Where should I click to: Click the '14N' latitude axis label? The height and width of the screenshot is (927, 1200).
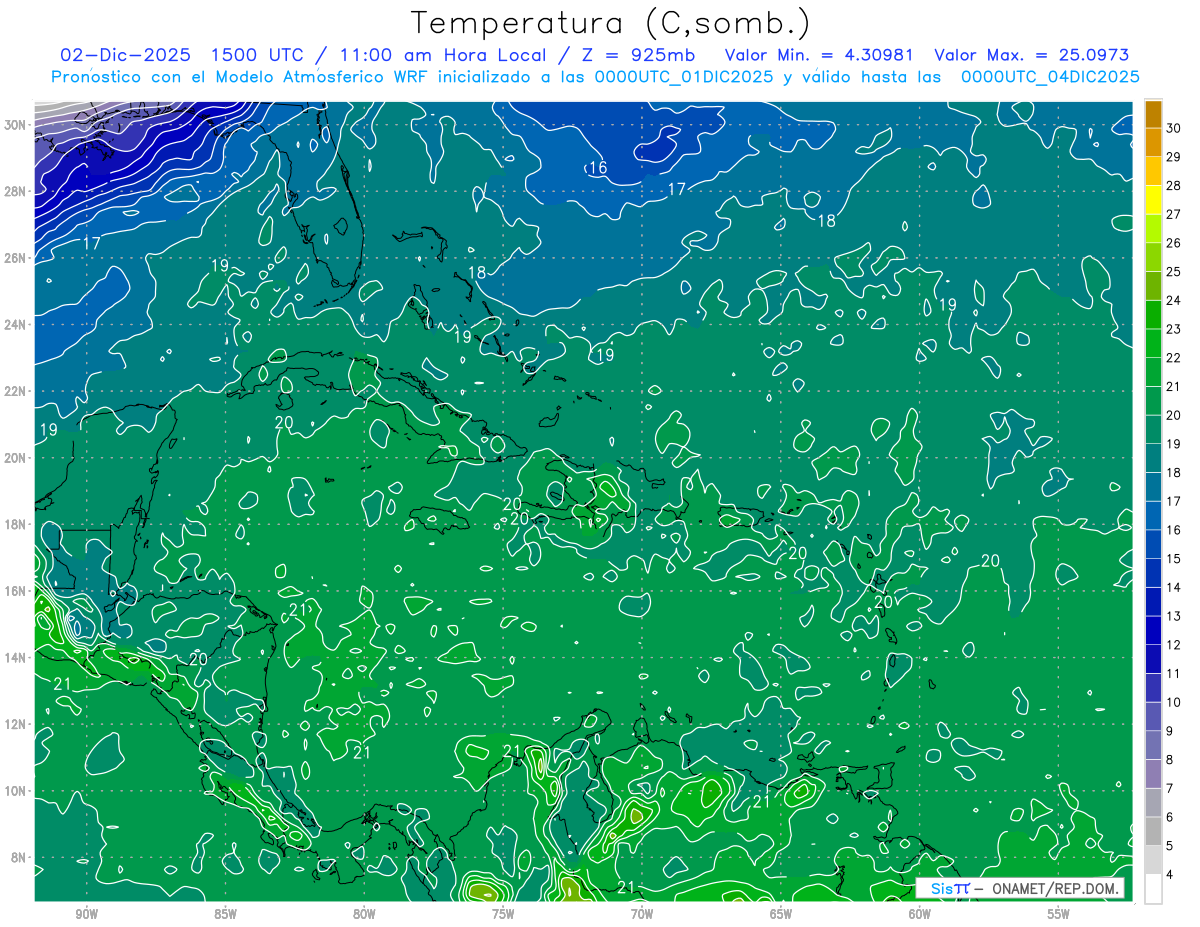click(16, 657)
